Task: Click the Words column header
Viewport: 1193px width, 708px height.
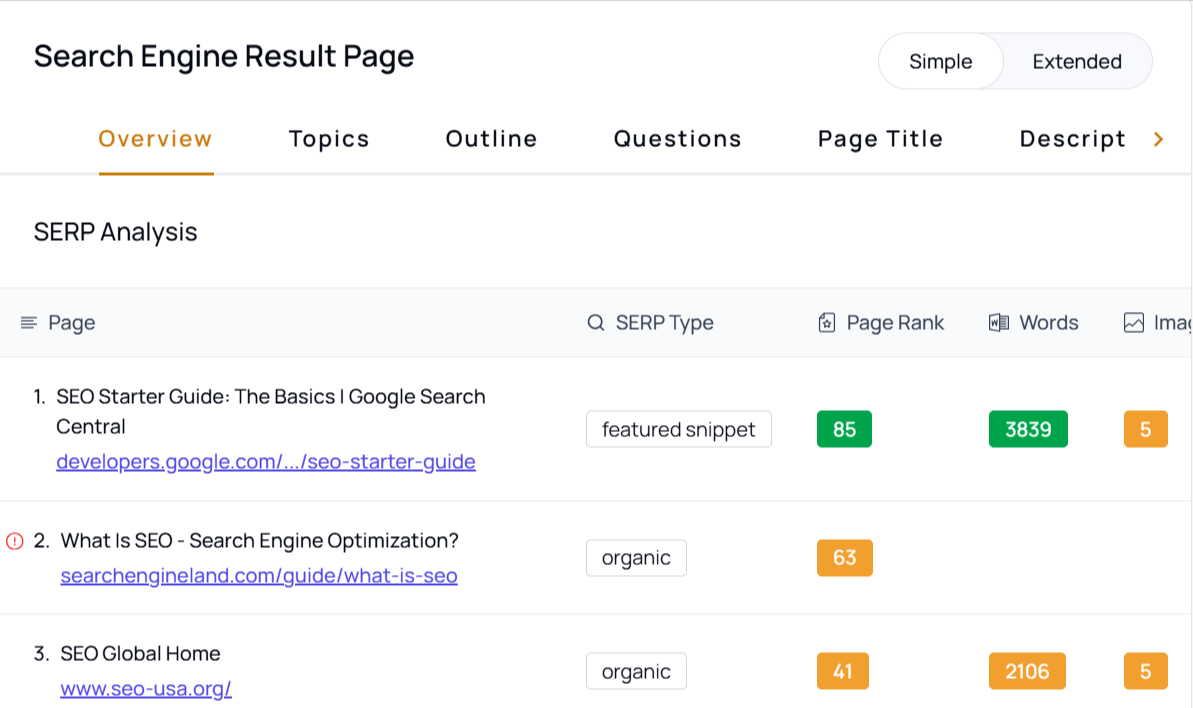Action: (x=1048, y=322)
